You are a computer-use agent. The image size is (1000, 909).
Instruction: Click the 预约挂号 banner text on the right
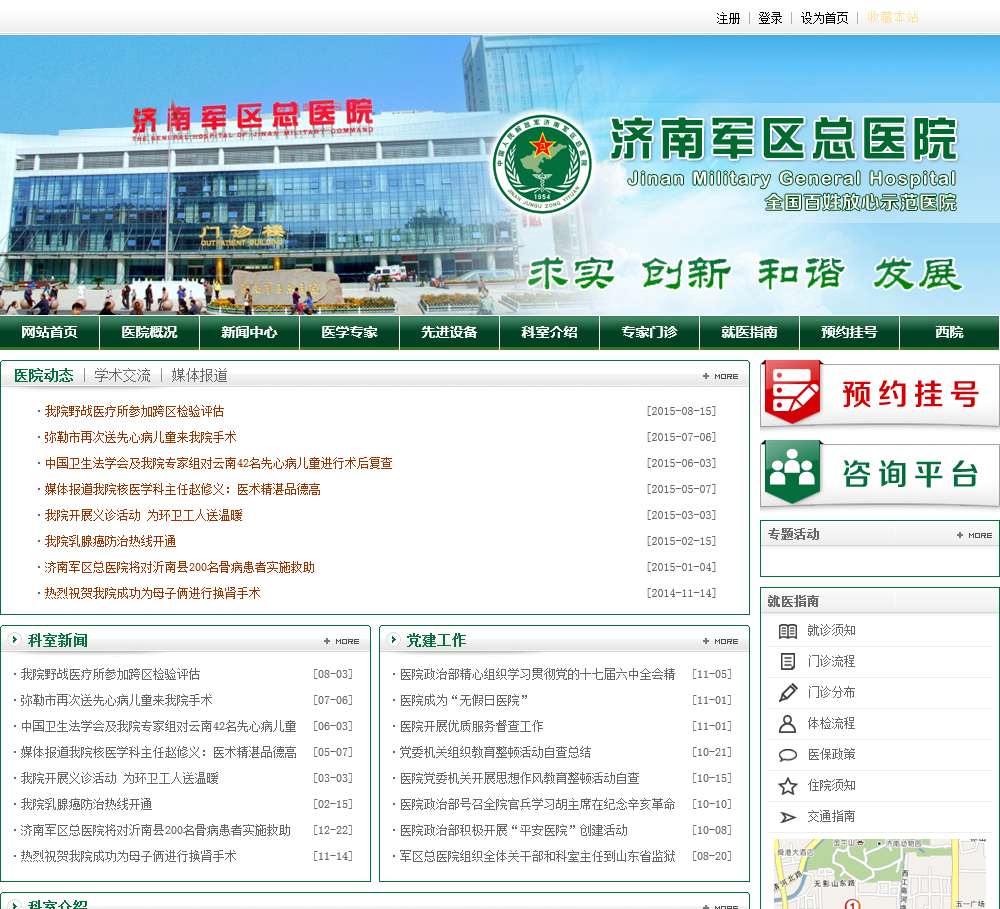911,394
